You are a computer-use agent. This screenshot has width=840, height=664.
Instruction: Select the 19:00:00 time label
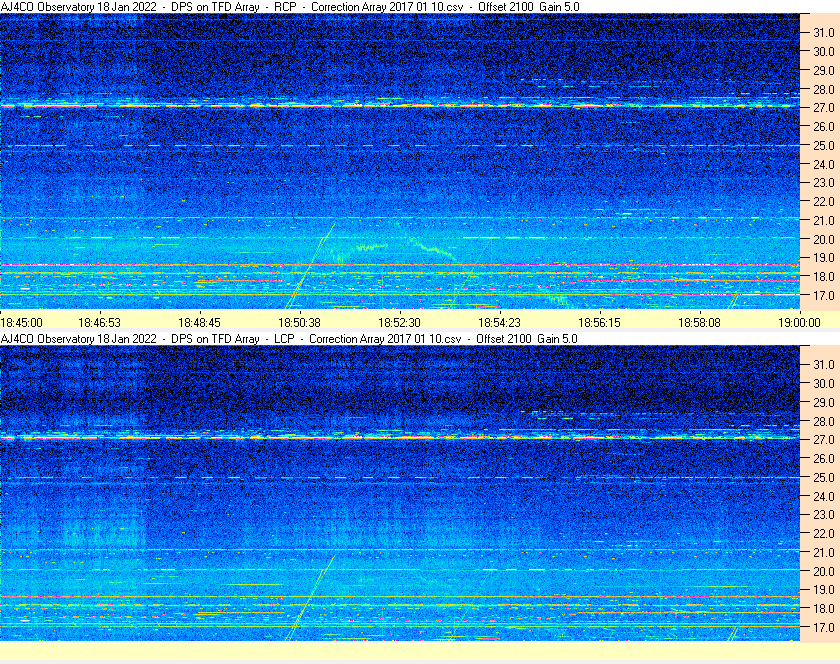tap(799, 323)
